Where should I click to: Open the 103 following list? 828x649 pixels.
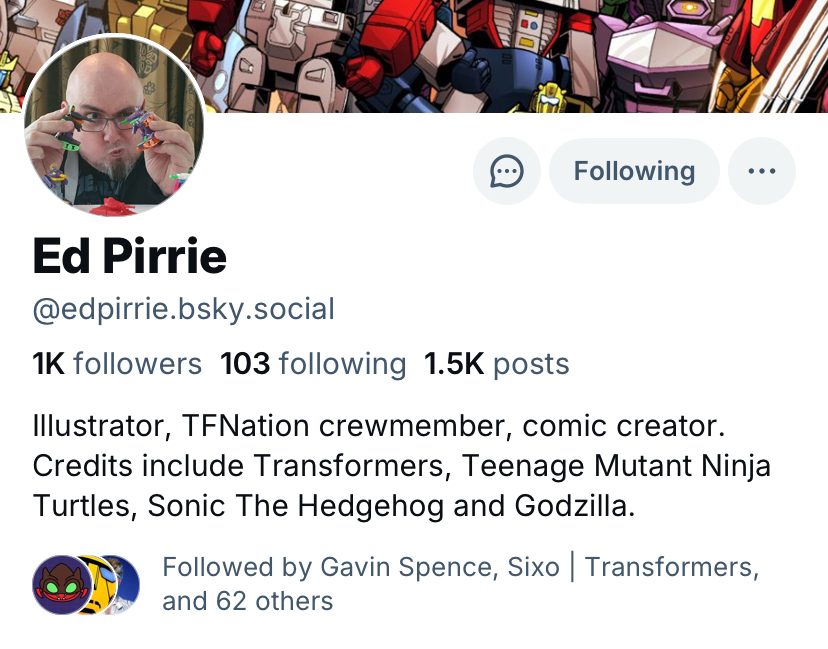pyautogui.click(x=313, y=363)
